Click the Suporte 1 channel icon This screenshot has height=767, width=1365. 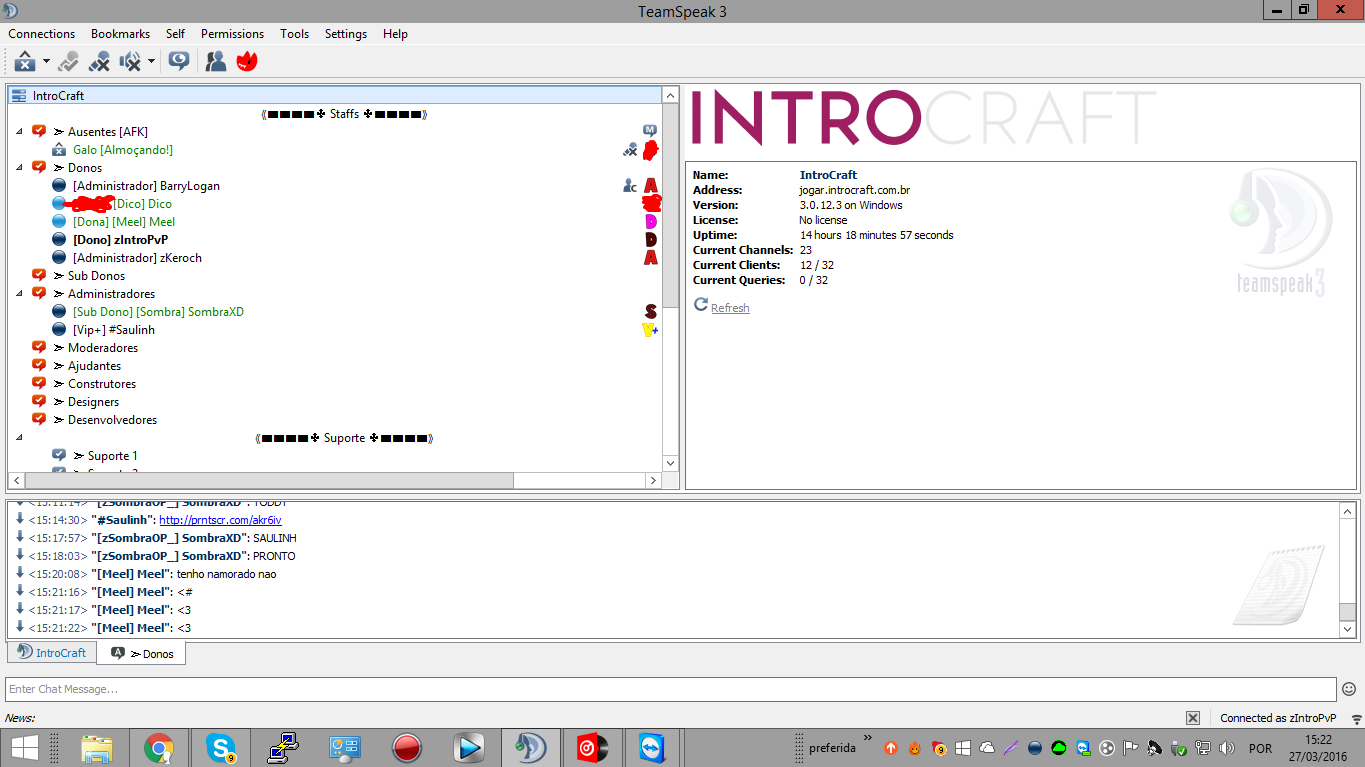(59, 456)
